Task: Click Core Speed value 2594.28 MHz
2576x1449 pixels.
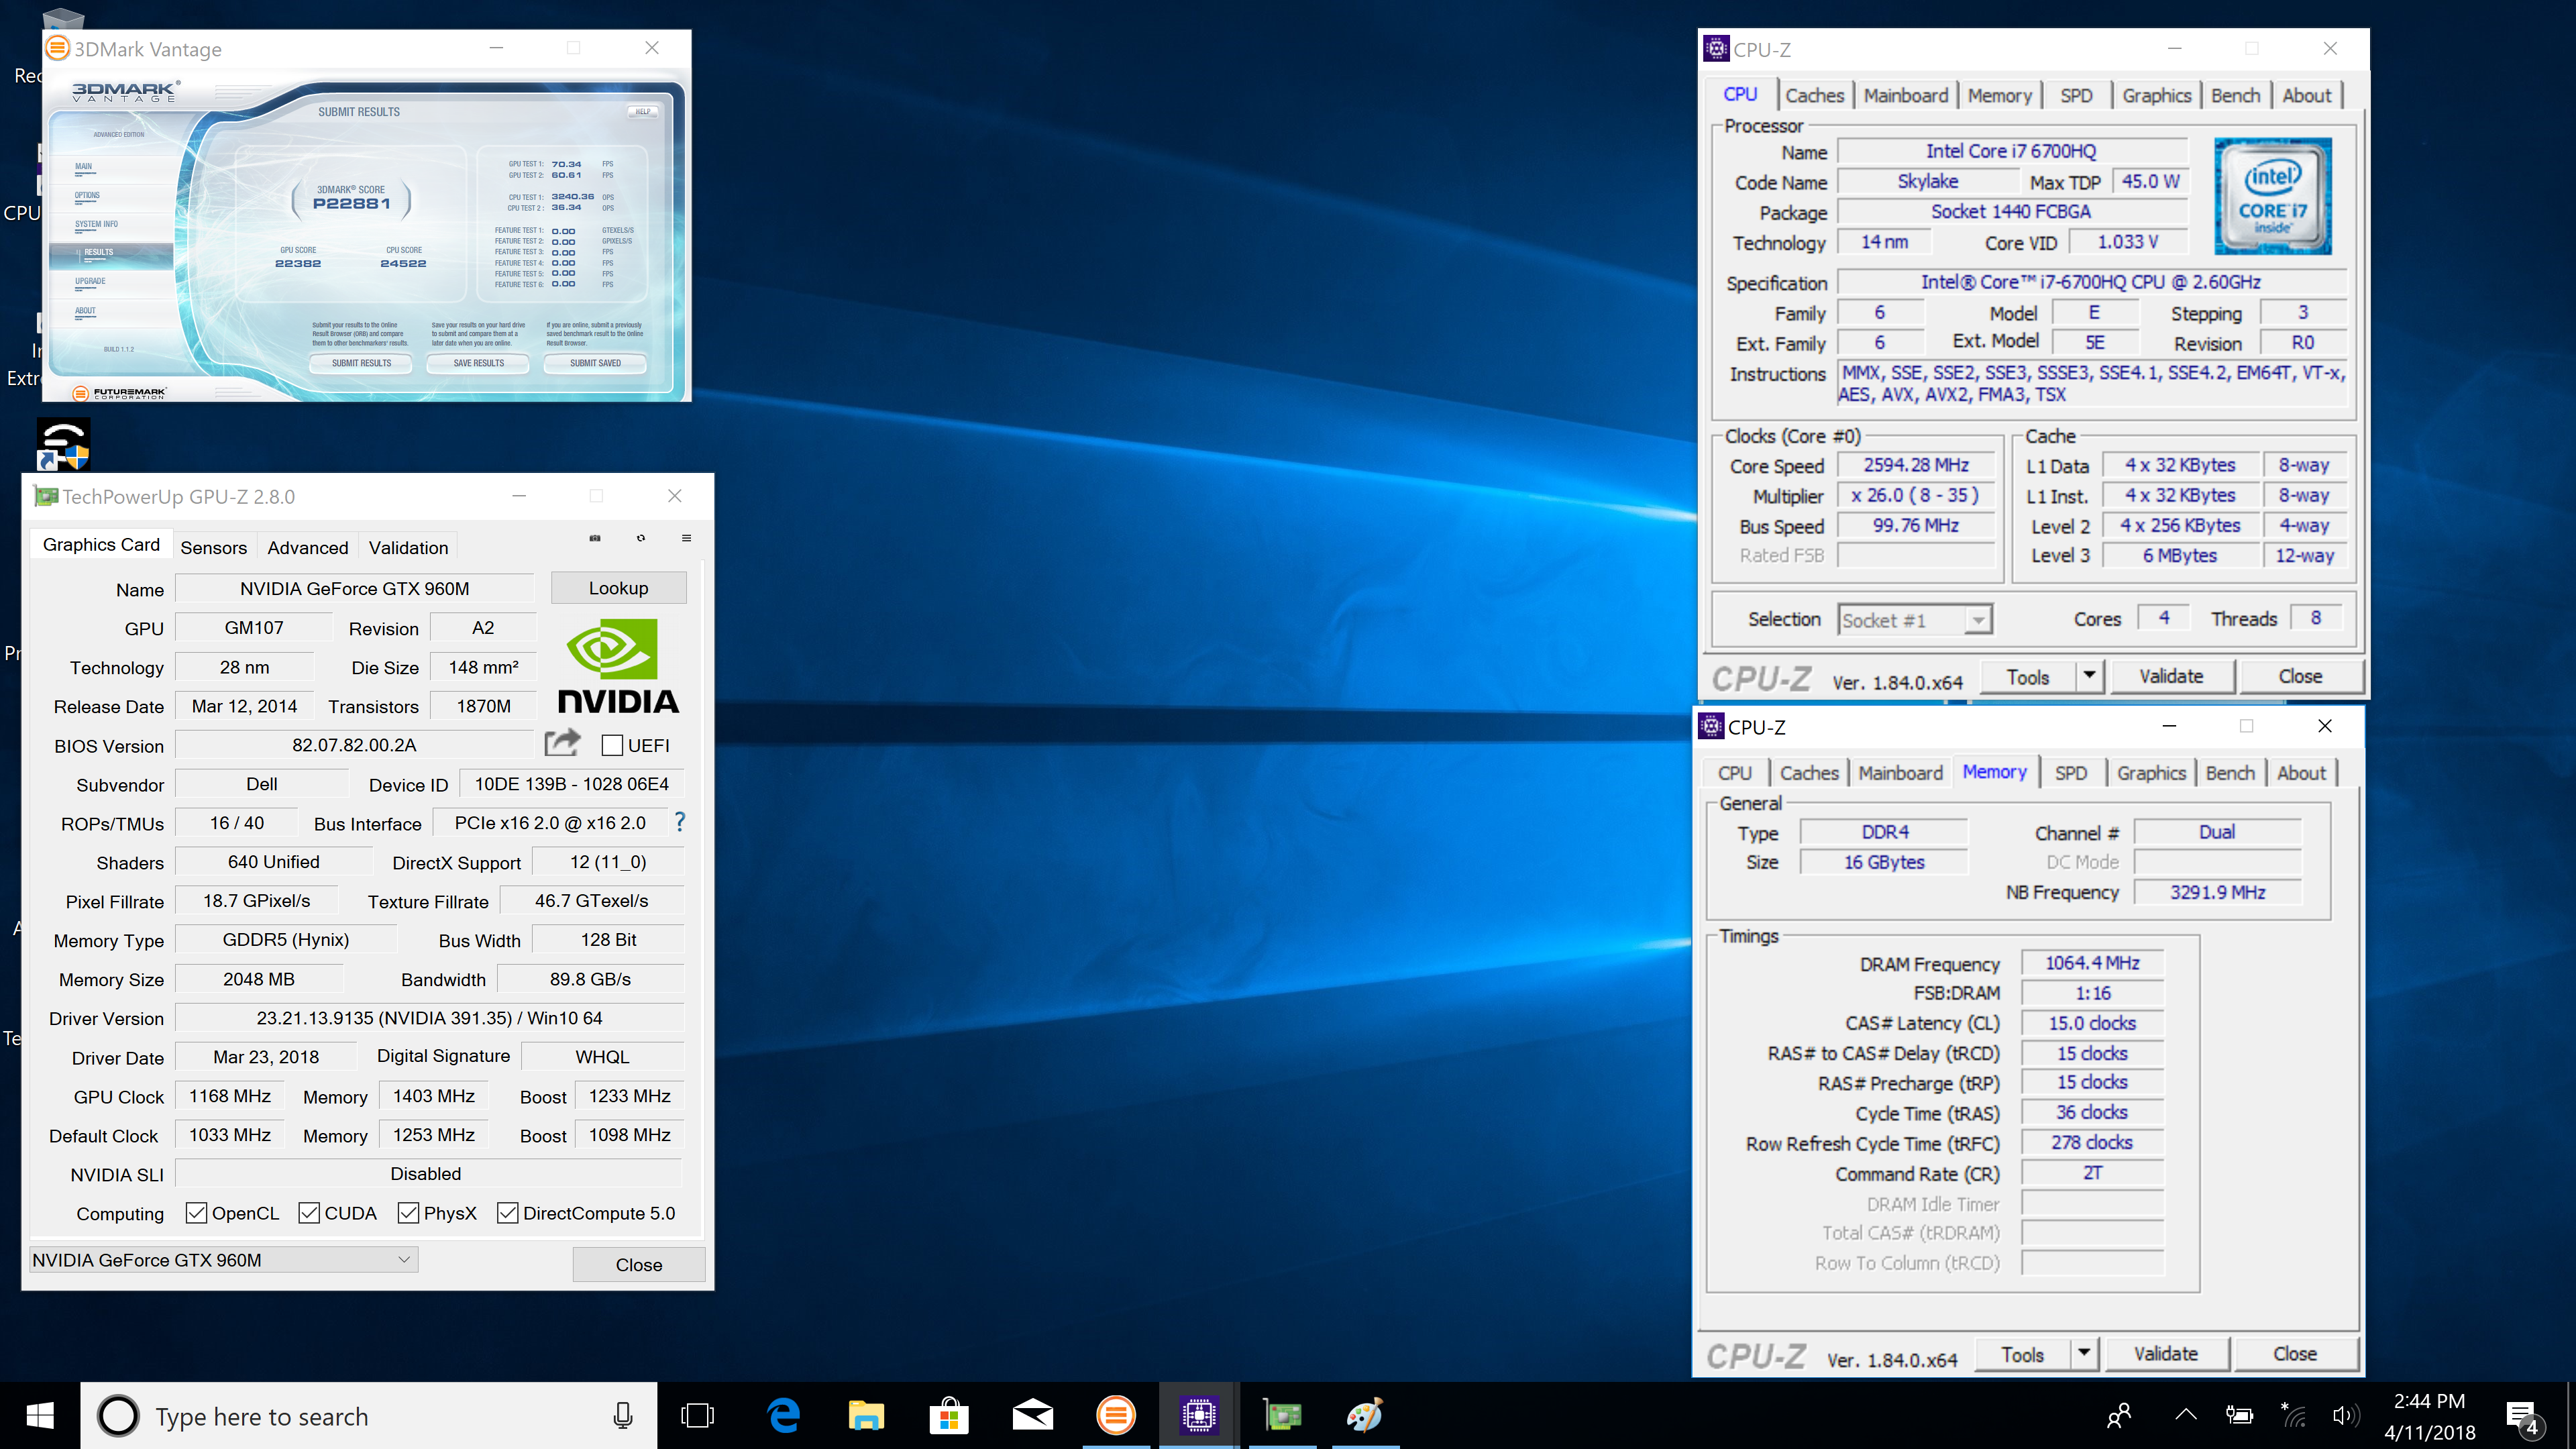Action: (x=1916, y=465)
